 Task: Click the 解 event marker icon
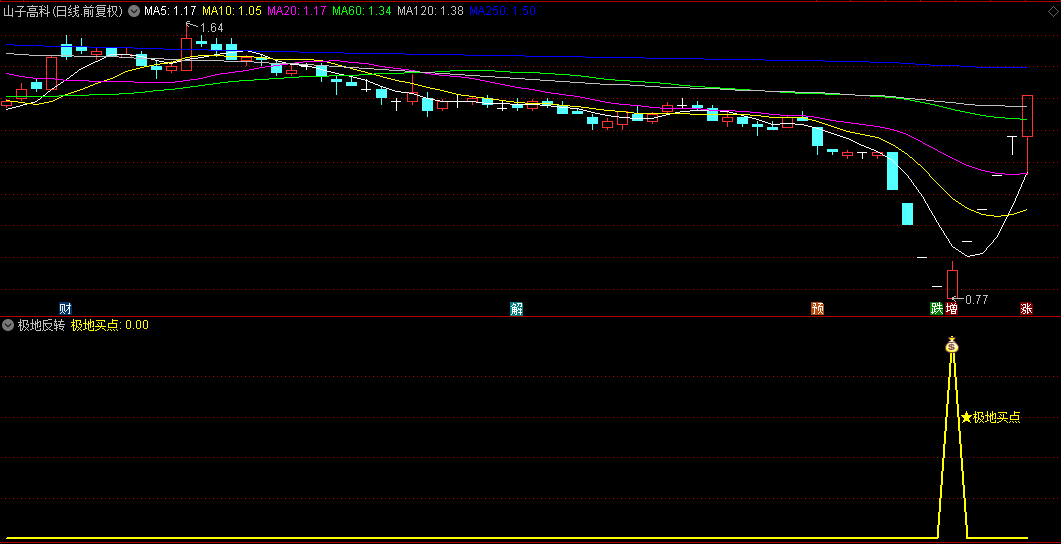pos(516,309)
